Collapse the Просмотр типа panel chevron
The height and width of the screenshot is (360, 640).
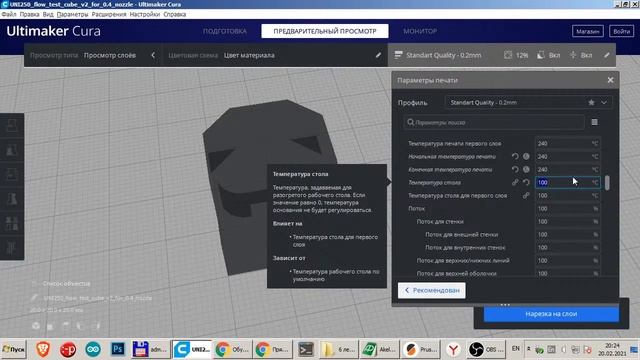coord(153,55)
